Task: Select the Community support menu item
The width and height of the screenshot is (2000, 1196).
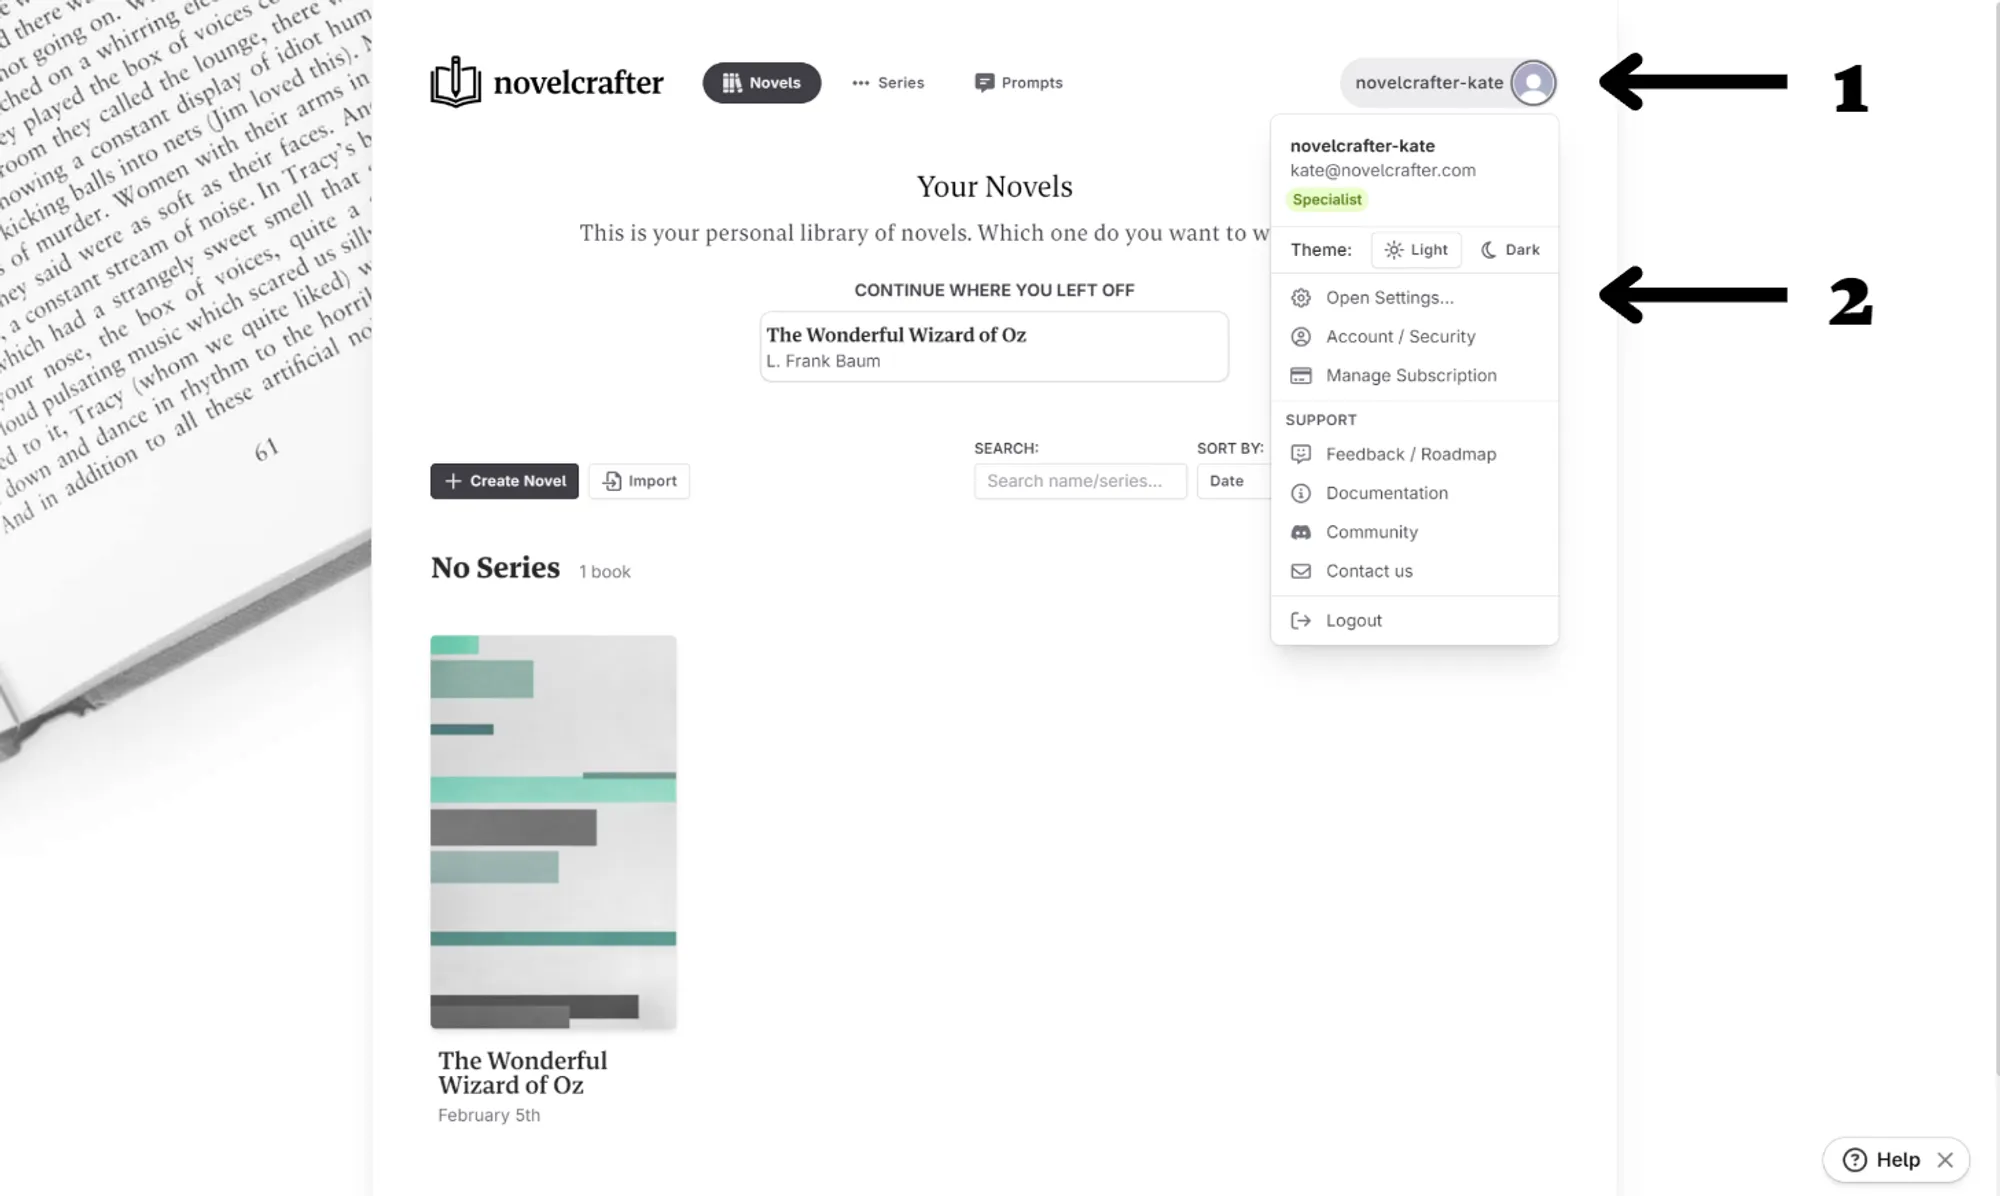Action: coord(1371,533)
